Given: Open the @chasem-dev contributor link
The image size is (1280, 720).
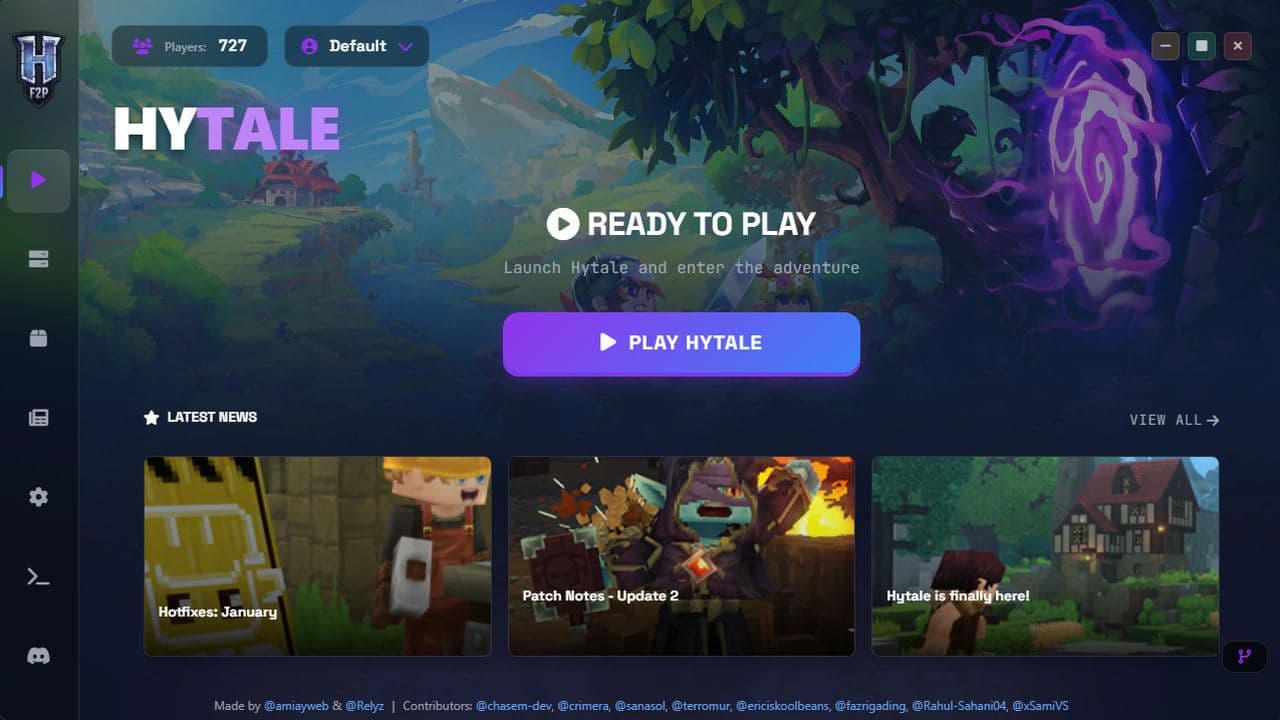Looking at the screenshot, I should click(514, 706).
